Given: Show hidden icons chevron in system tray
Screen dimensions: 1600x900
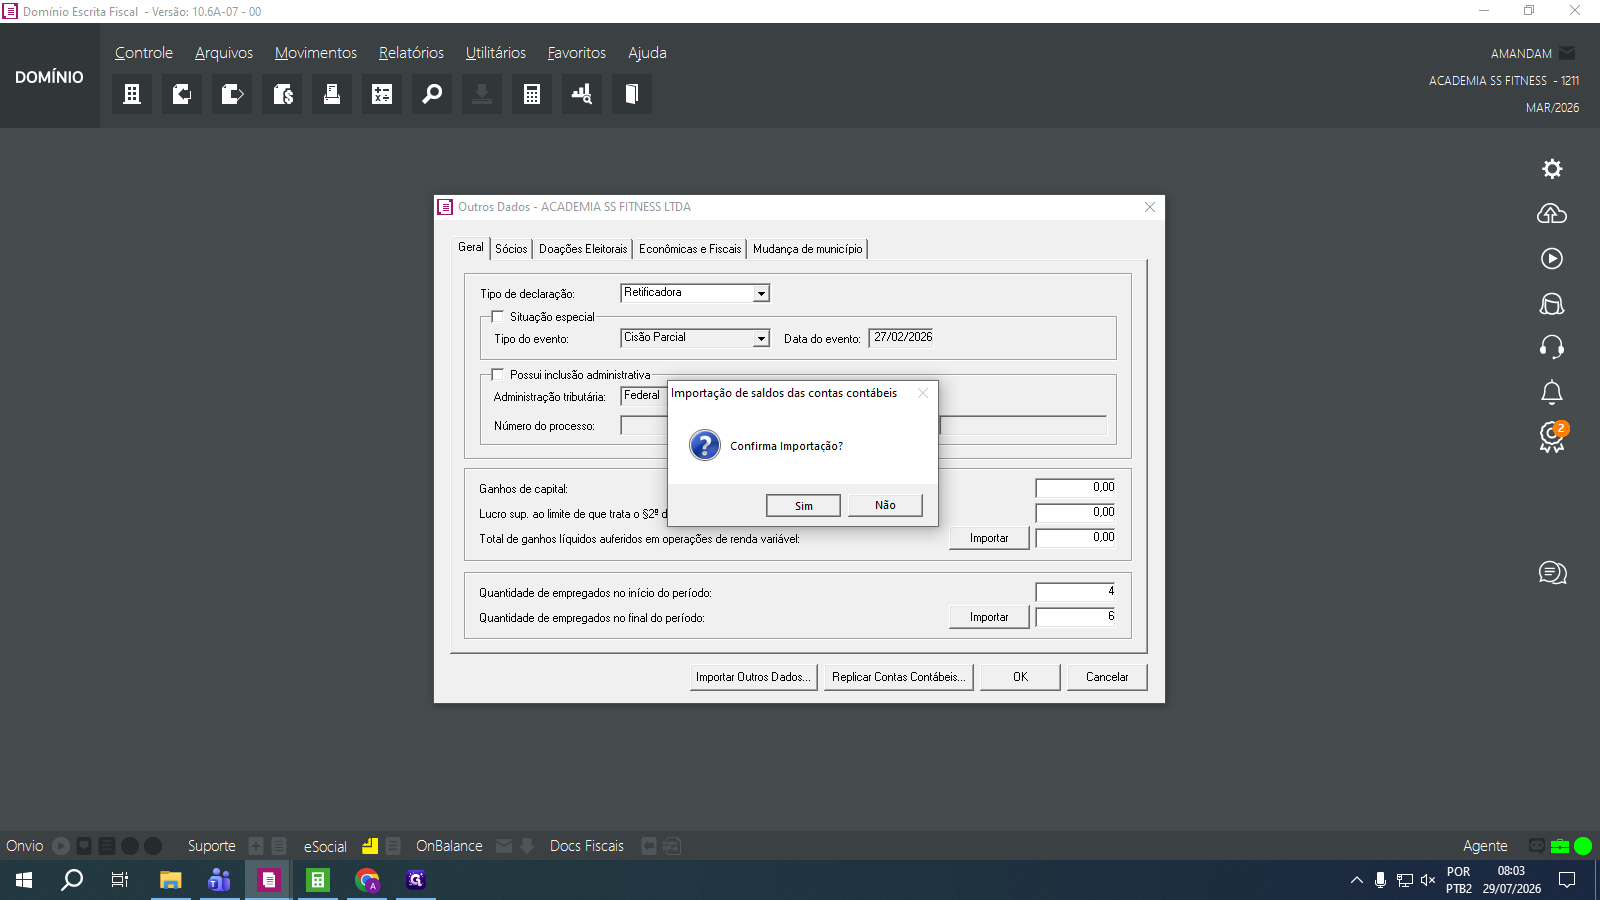Looking at the screenshot, I should click(1357, 880).
